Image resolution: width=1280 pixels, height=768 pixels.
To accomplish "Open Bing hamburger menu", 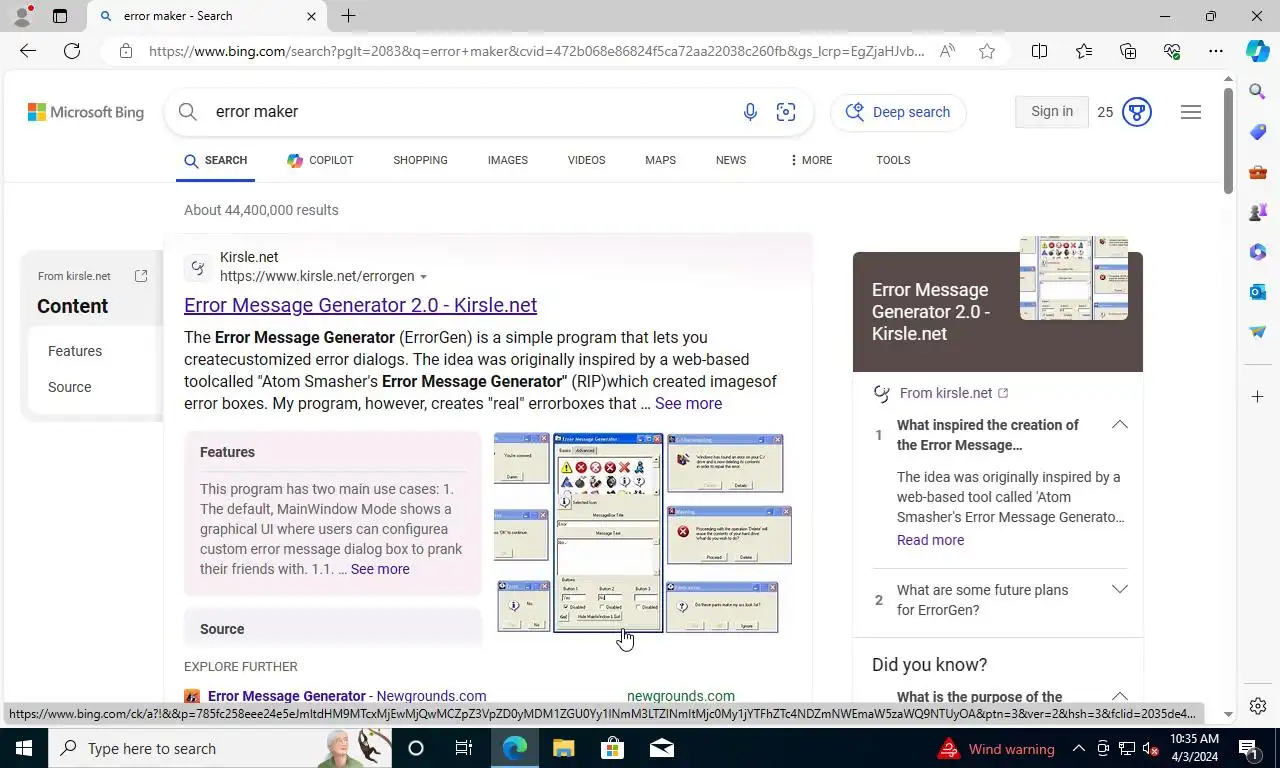I will [x=1191, y=112].
